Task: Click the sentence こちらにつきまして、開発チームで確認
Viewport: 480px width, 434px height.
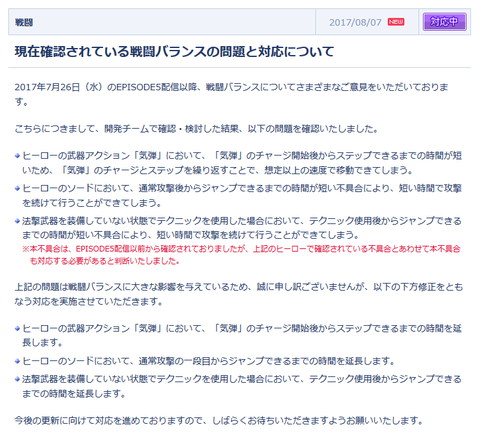Action: tap(196, 129)
